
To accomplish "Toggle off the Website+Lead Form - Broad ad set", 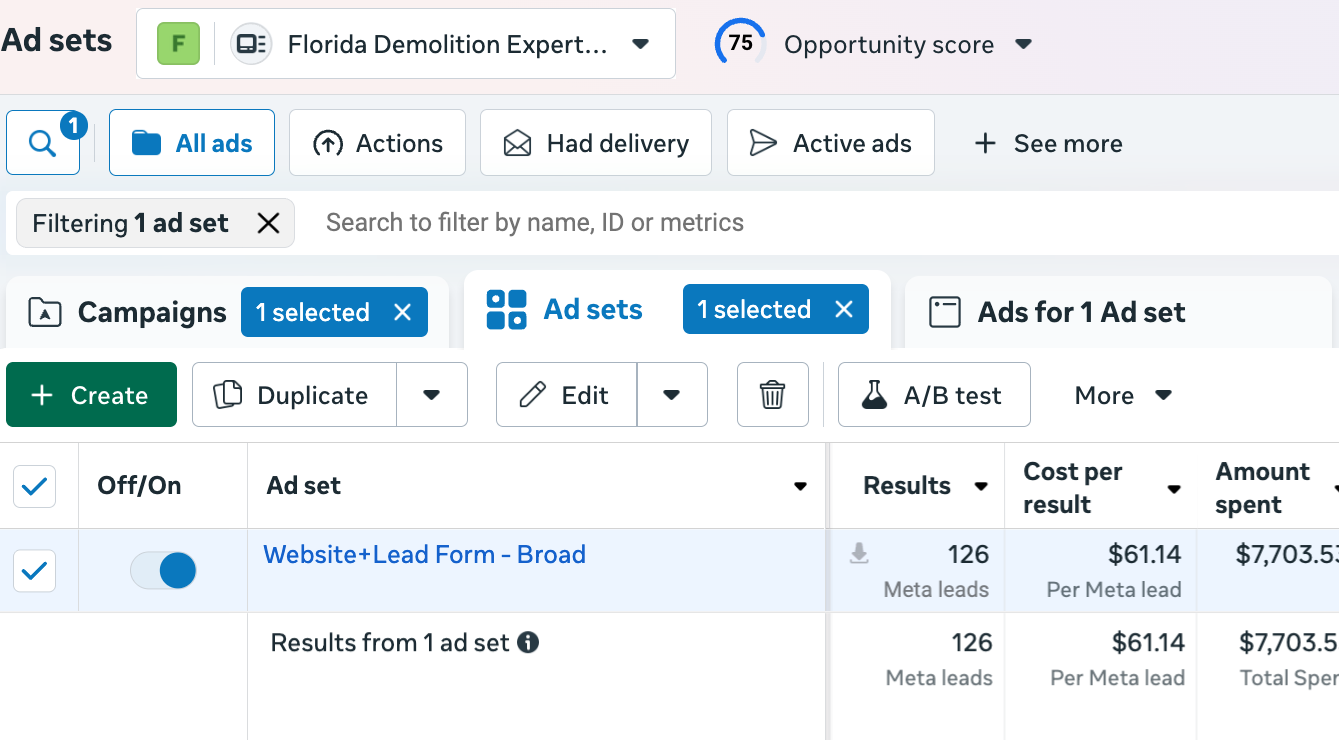I will 163,571.
